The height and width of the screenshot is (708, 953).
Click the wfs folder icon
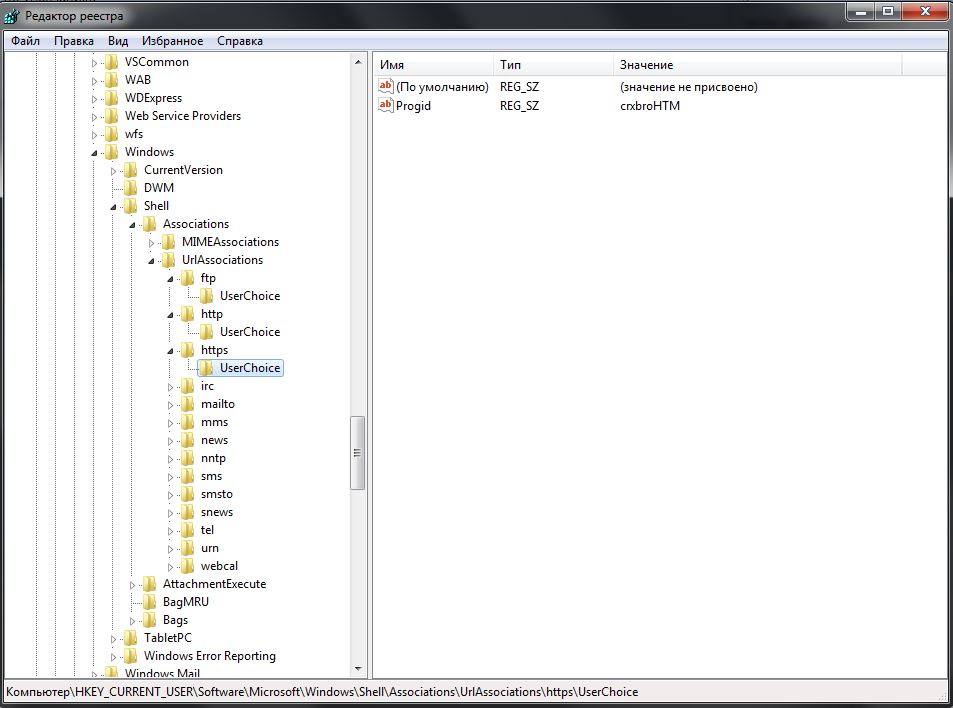point(111,134)
